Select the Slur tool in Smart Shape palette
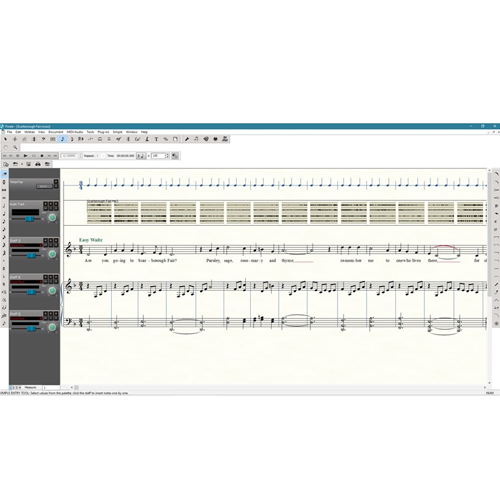The height and width of the screenshot is (500, 500). point(496,174)
